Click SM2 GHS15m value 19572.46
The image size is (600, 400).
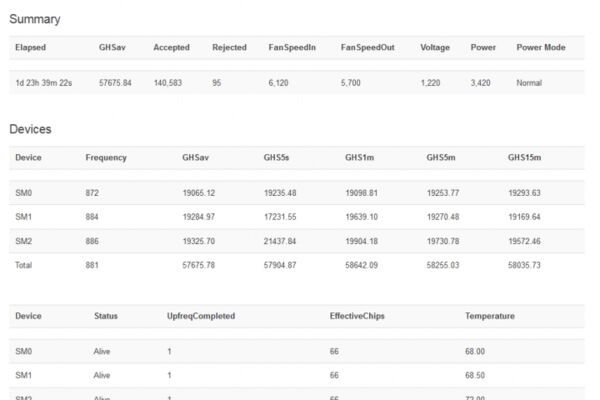525,242
